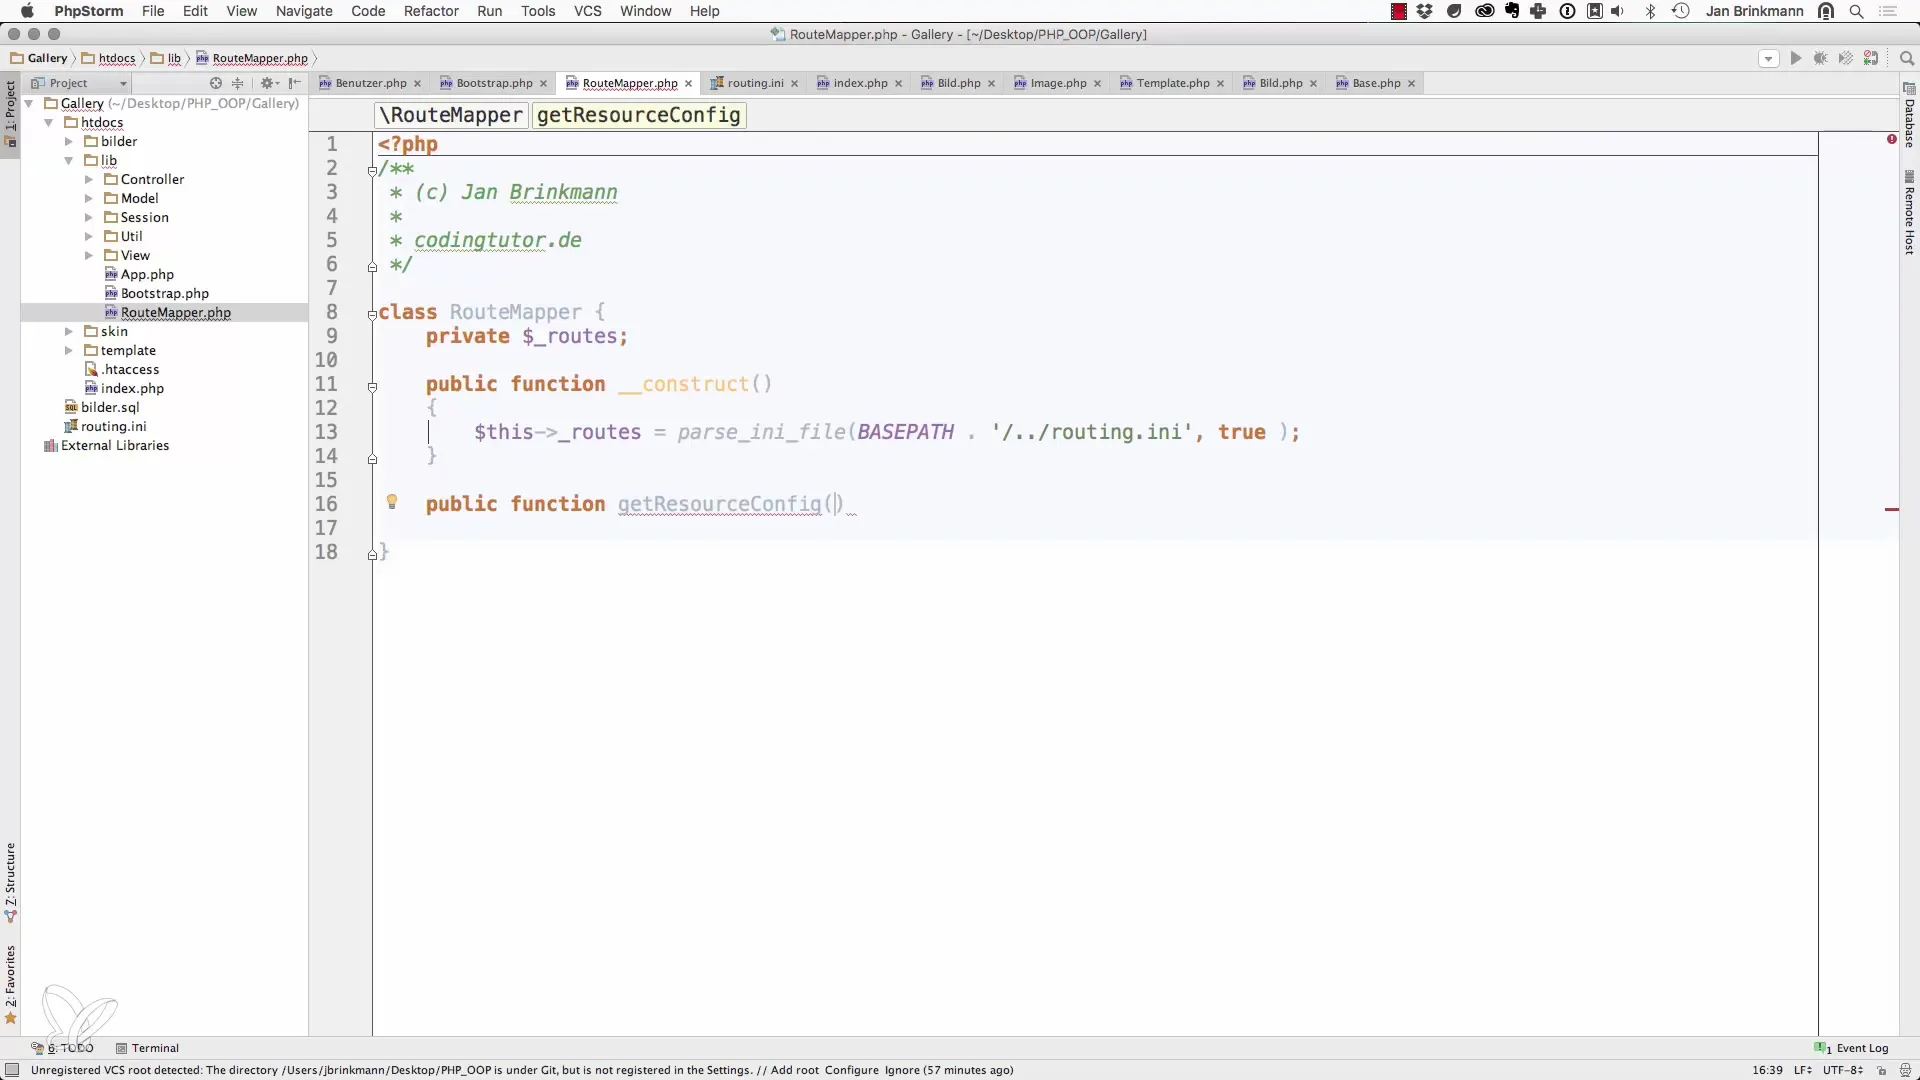
Task: Click the Debug bug icon
Action: click(1821, 59)
